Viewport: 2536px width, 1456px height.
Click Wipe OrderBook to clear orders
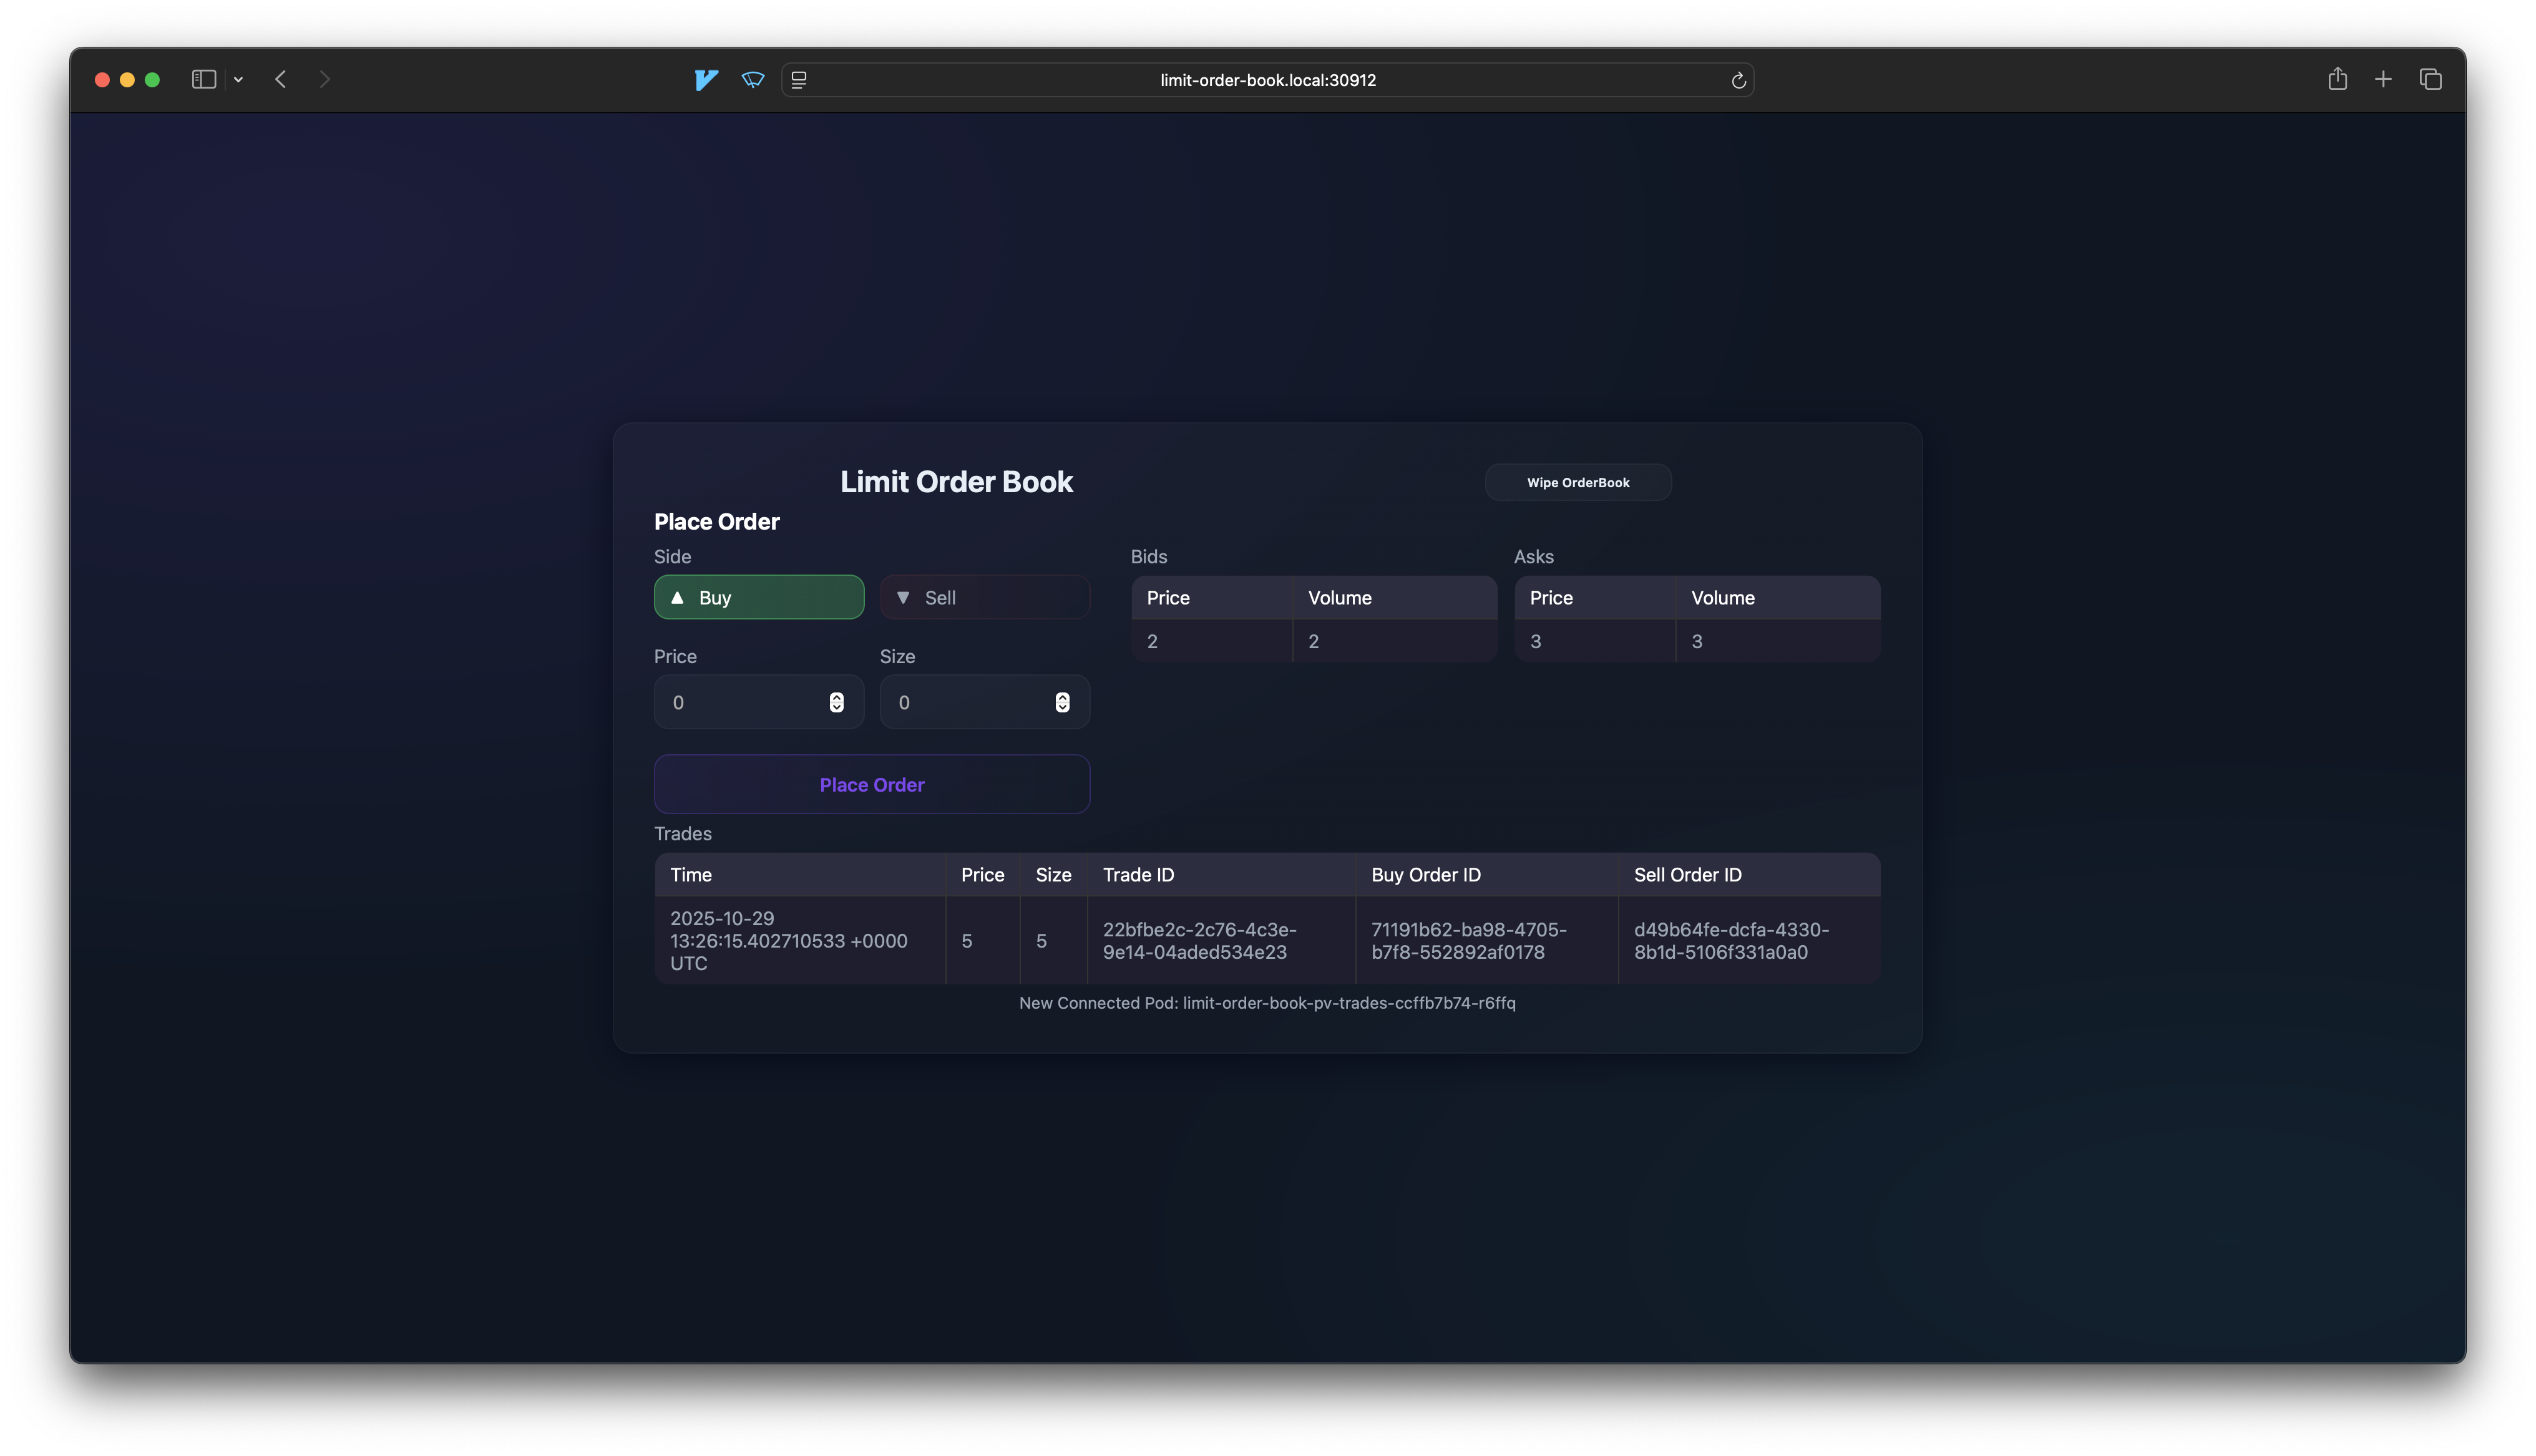[1578, 482]
